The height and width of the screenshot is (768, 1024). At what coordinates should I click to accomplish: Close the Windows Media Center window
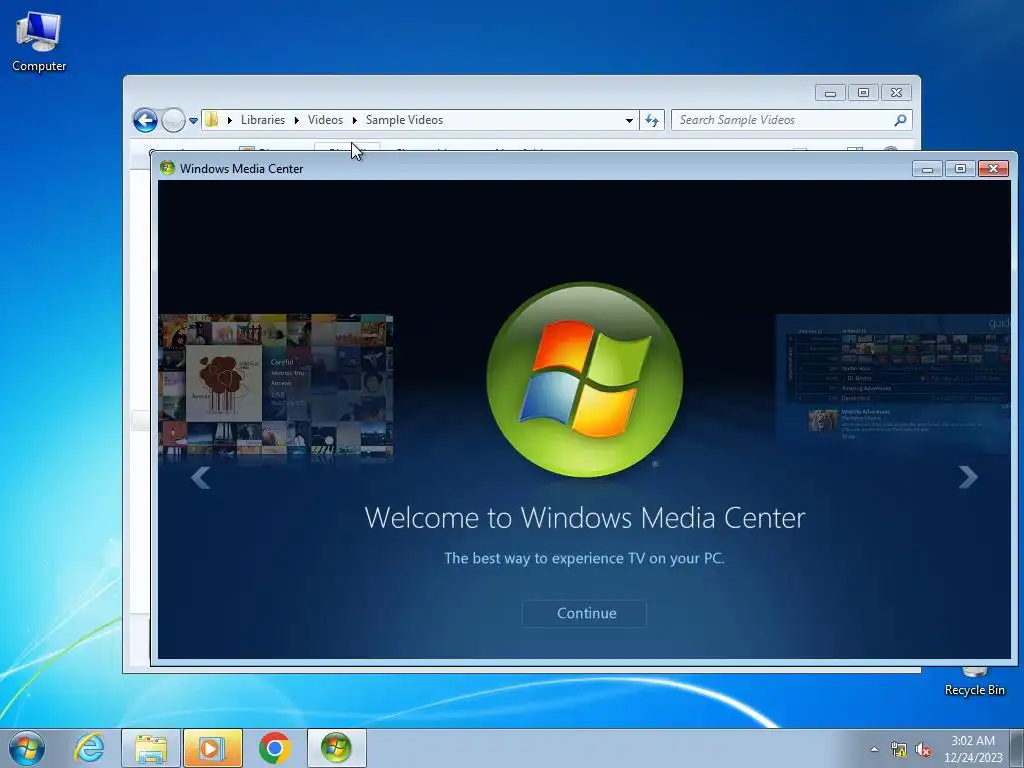[993, 169]
